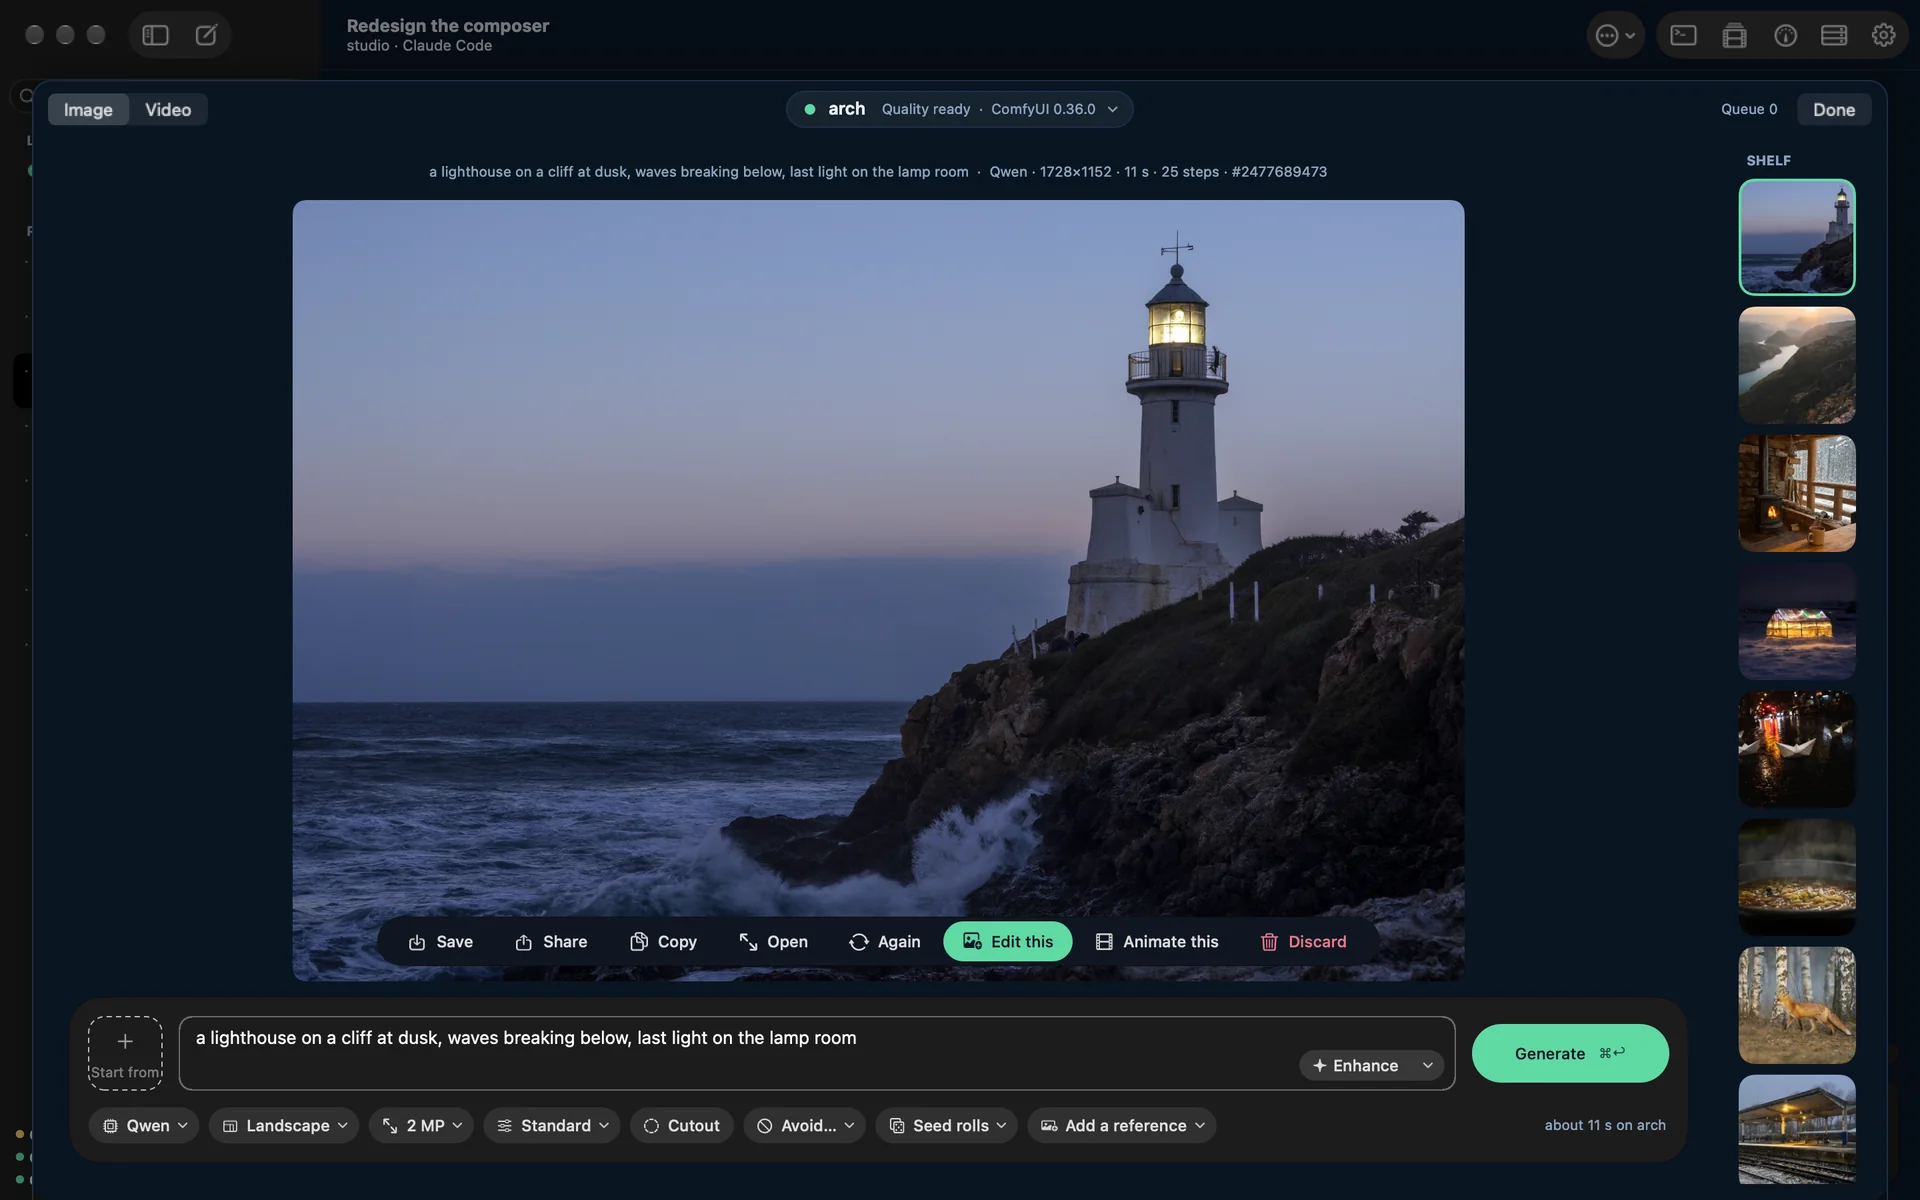Select the cabin fireplace thumbnail in shelf

point(1797,493)
